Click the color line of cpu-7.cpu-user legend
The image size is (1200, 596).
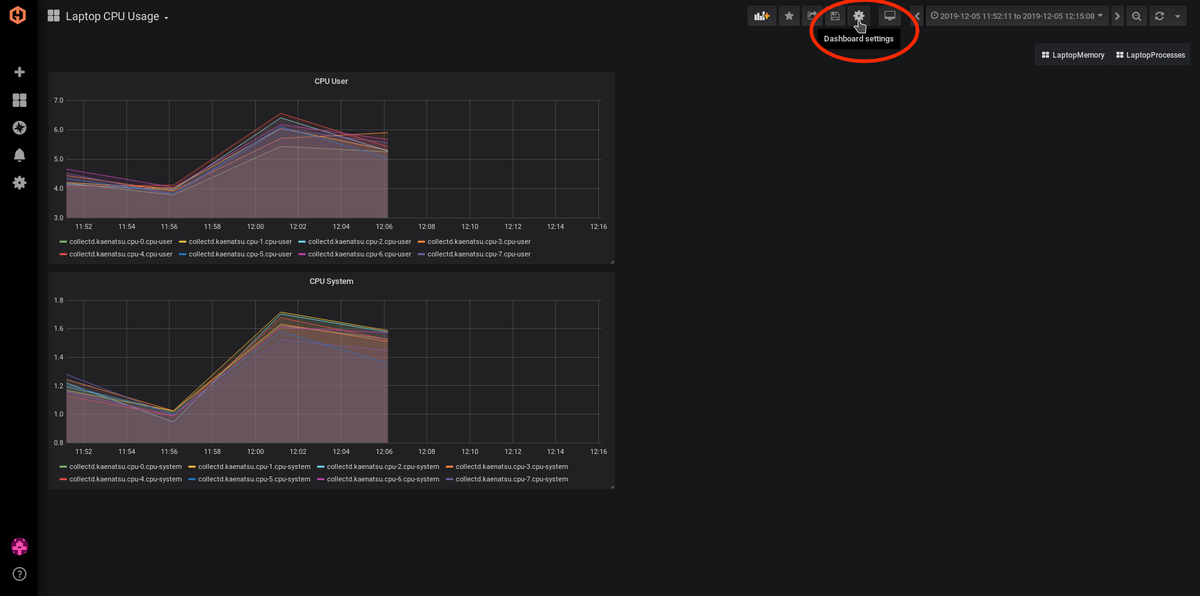pyautogui.click(x=422, y=254)
